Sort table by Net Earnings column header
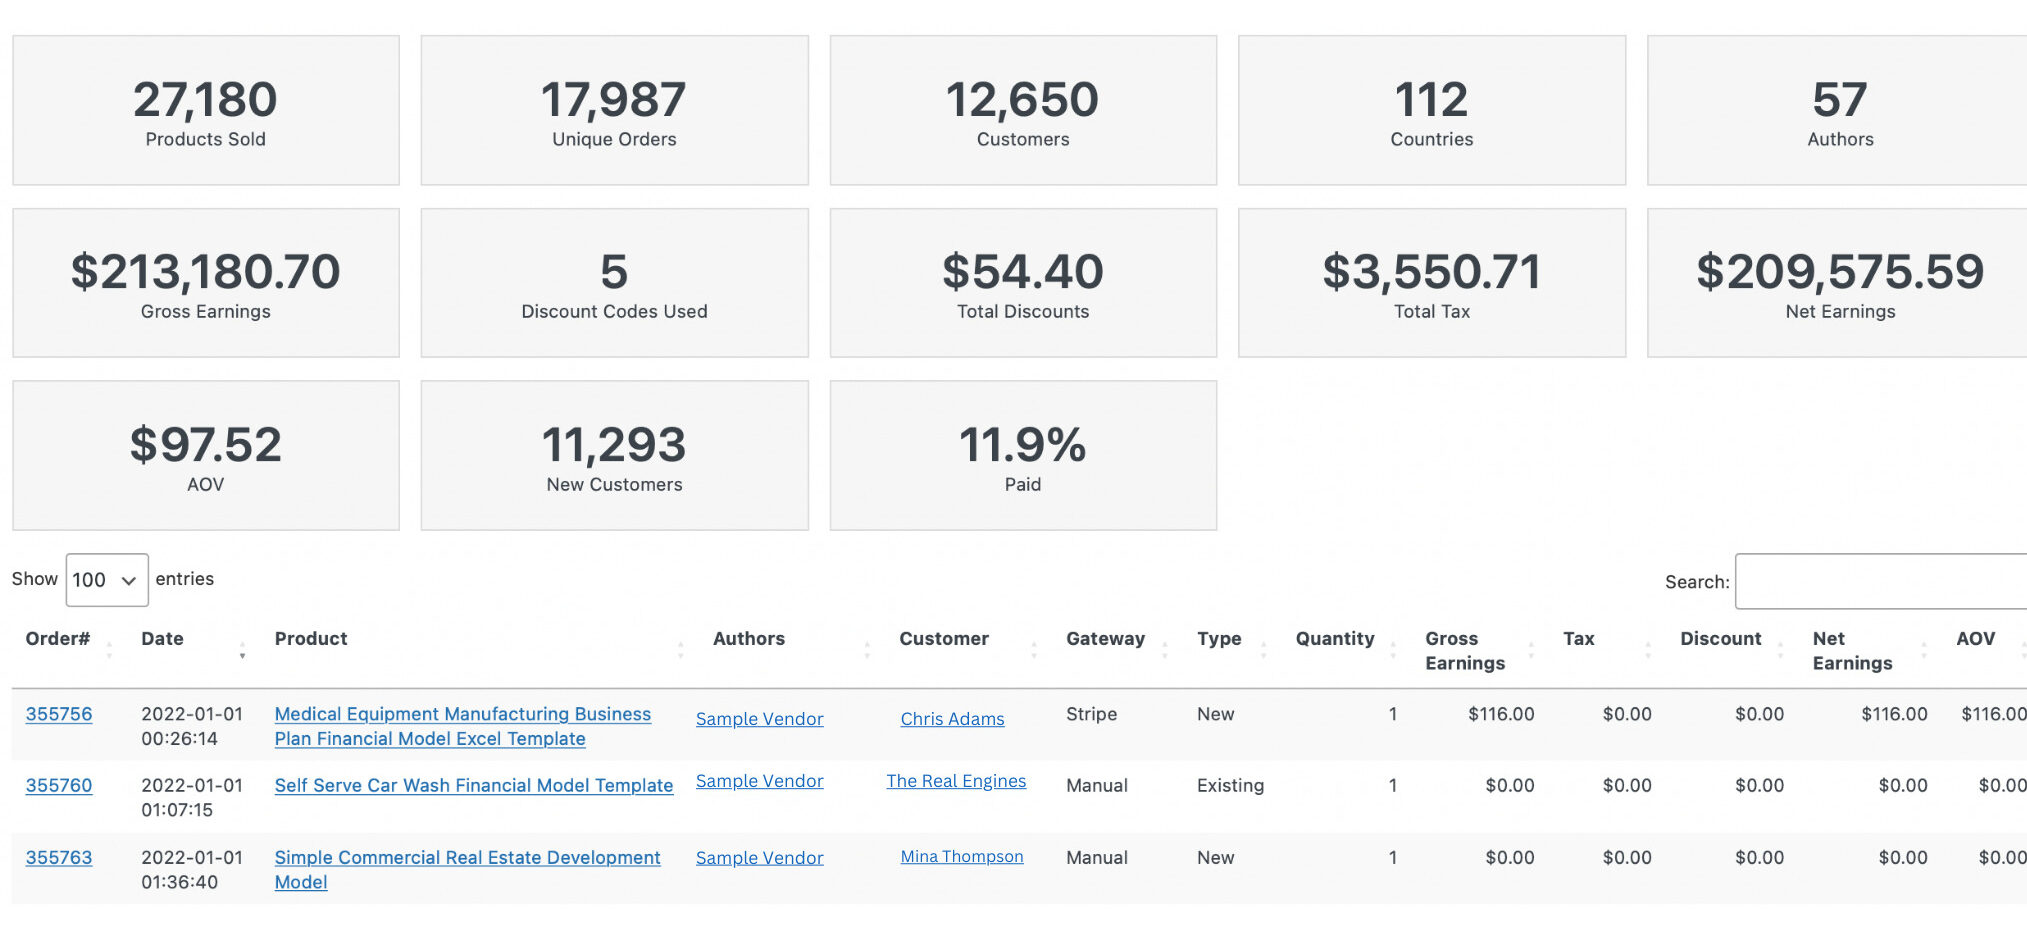Screen dimensions: 2027x926 pos(1852,651)
